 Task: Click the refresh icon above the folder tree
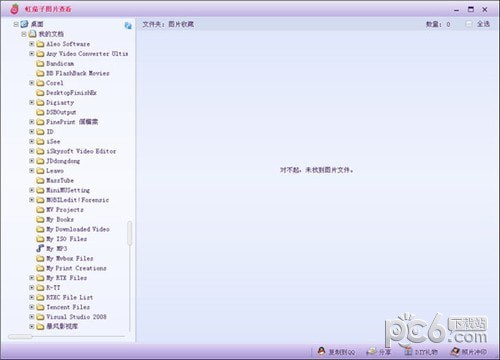point(128,26)
